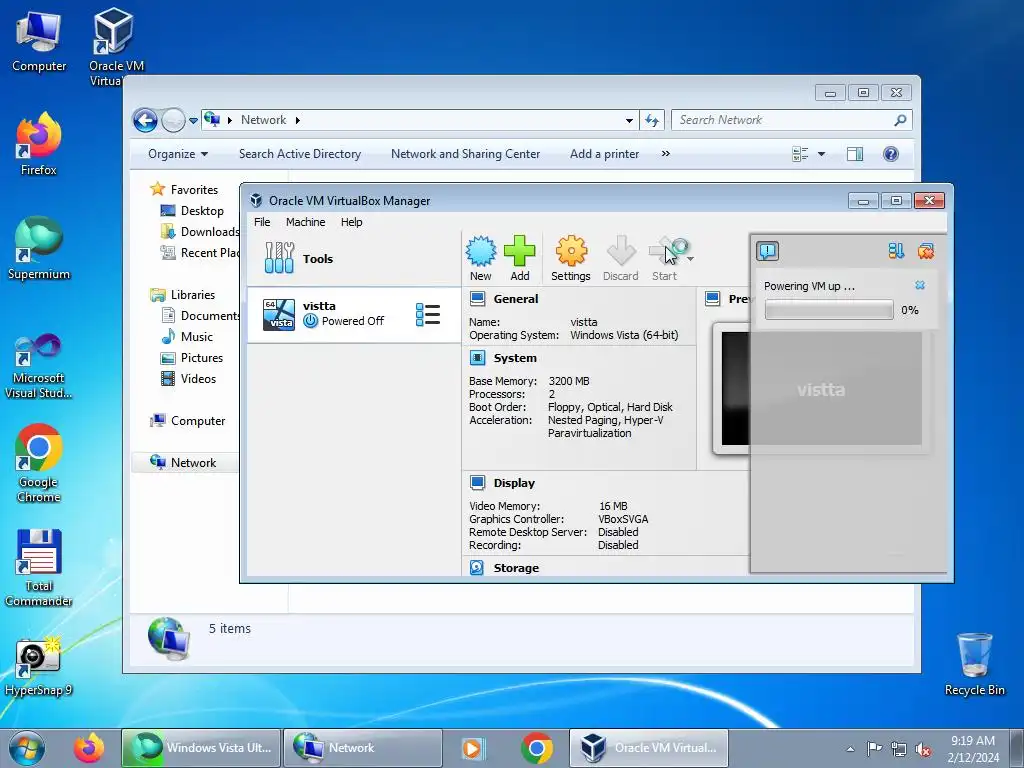Open Microsoft Visual Studio desktop shortcut

[x=39, y=366]
